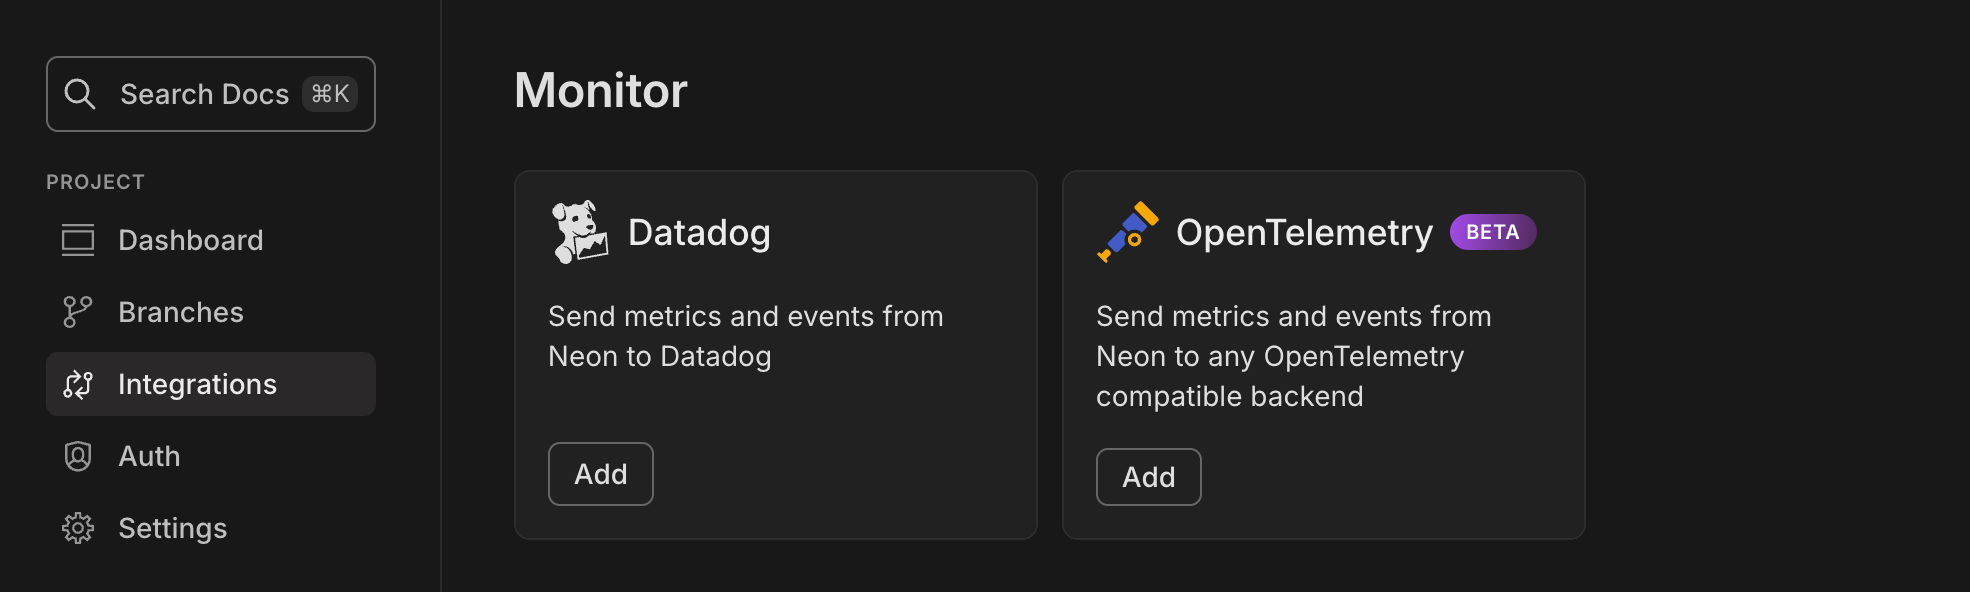Click the Branches graph icon
1970x592 pixels.
pos(77,311)
